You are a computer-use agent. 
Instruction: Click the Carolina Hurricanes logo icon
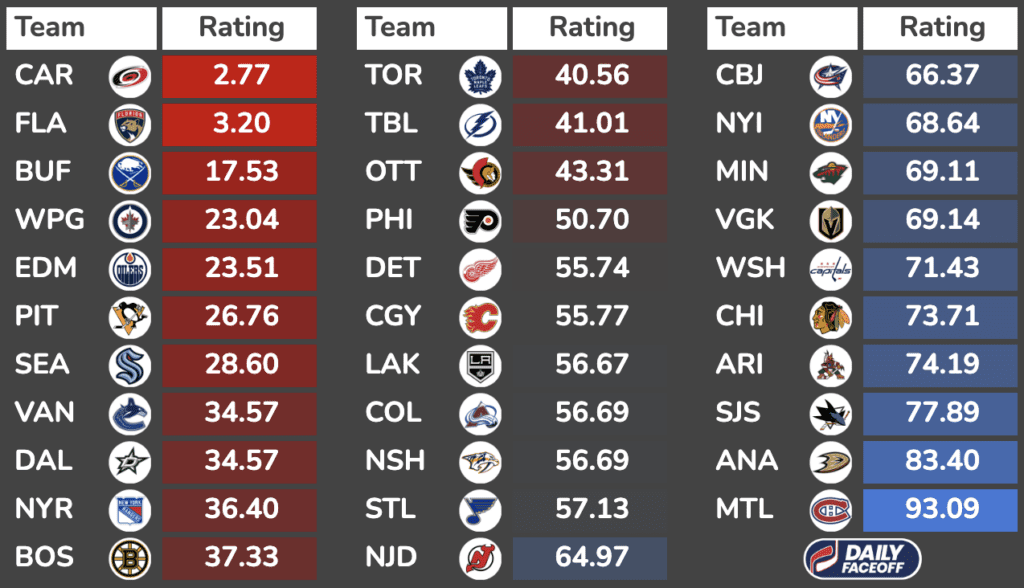(130, 76)
